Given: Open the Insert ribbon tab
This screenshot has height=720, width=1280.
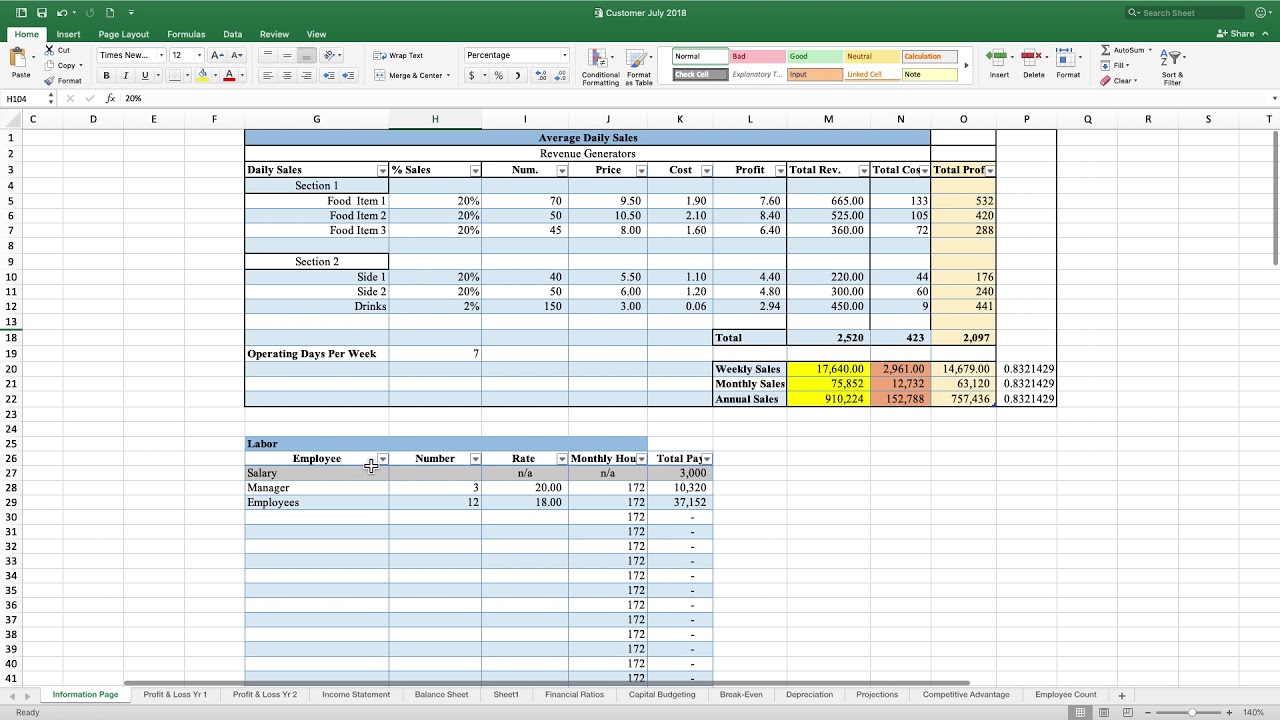Looking at the screenshot, I should click(68, 34).
